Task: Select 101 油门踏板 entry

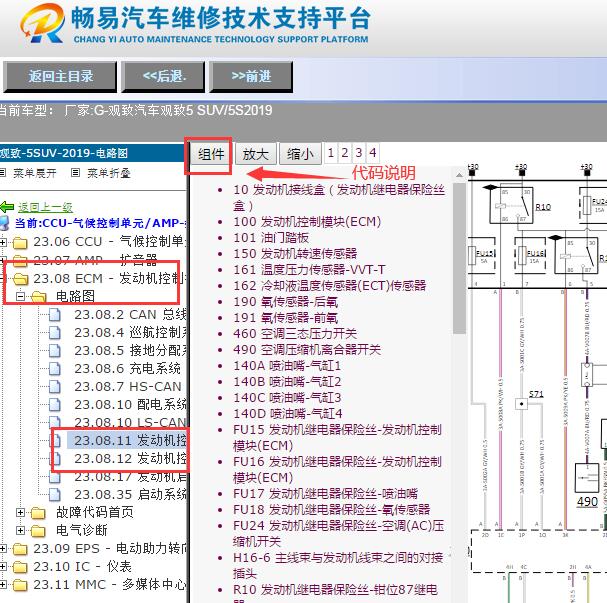Action: [271, 238]
